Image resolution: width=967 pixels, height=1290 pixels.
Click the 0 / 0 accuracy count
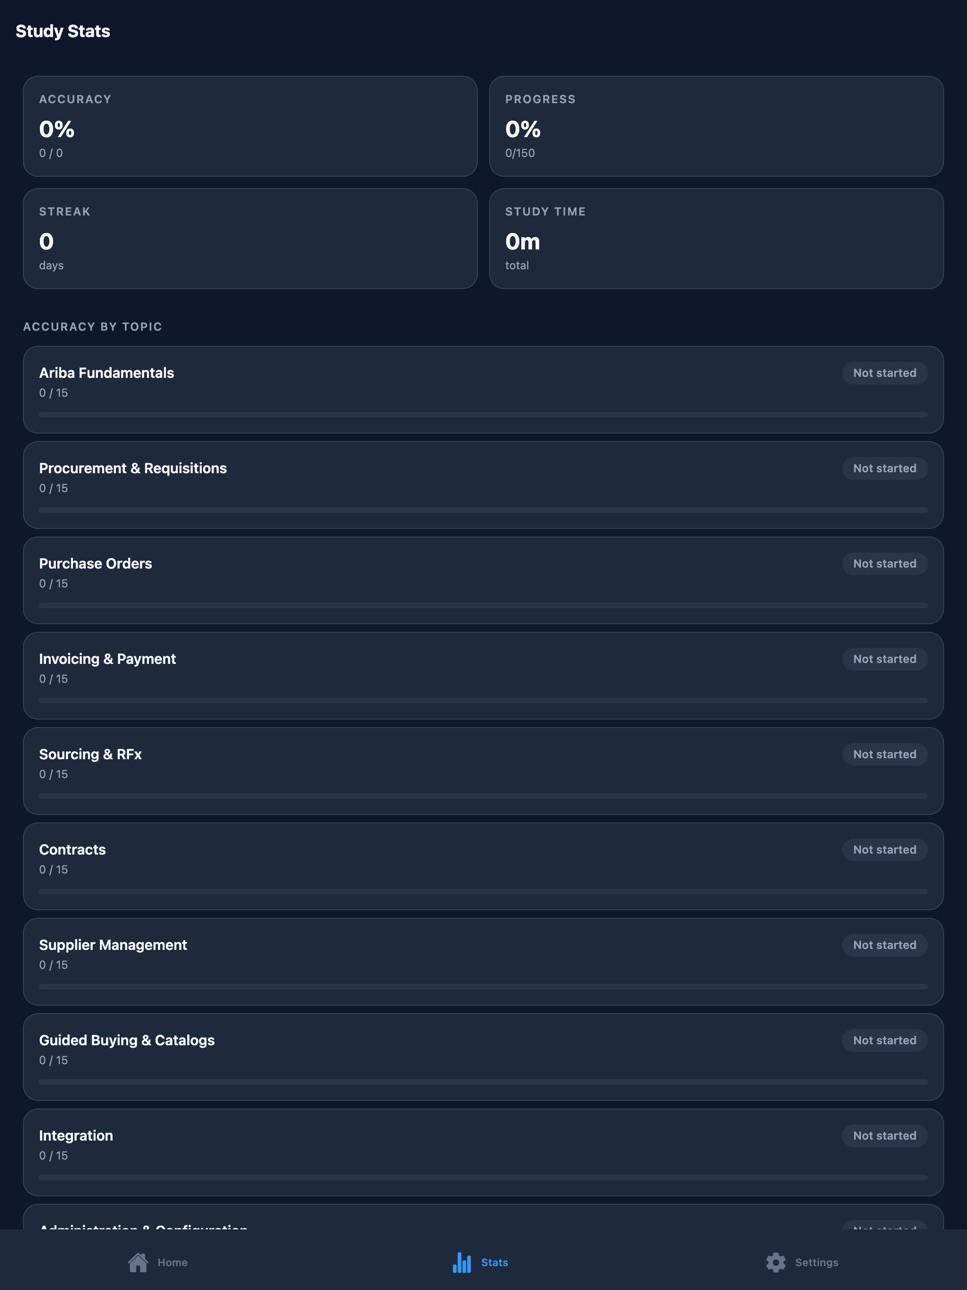(51, 153)
